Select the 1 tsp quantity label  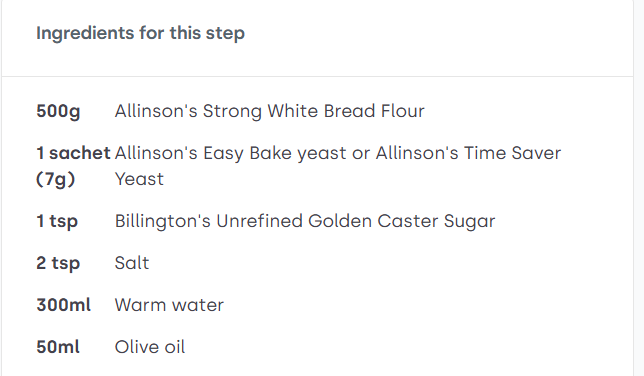pyautogui.click(x=57, y=221)
